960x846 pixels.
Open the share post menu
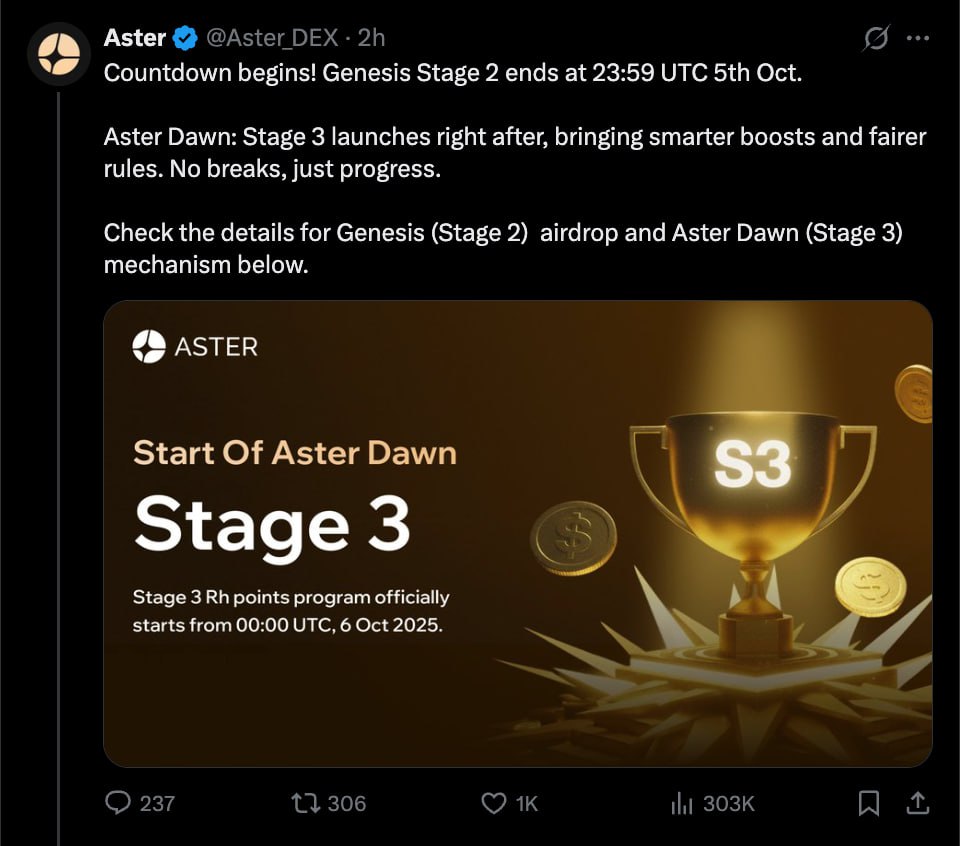coord(917,802)
